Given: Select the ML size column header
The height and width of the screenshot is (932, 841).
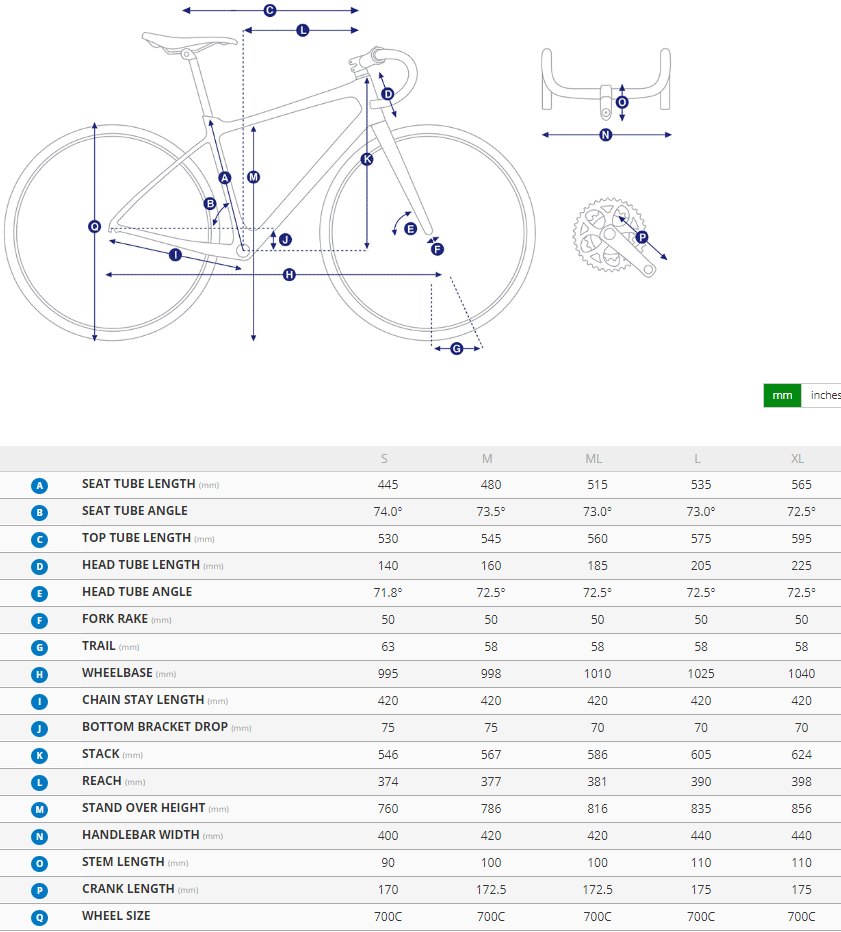Looking at the screenshot, I should pyautogui.click(x=593, y=459).
